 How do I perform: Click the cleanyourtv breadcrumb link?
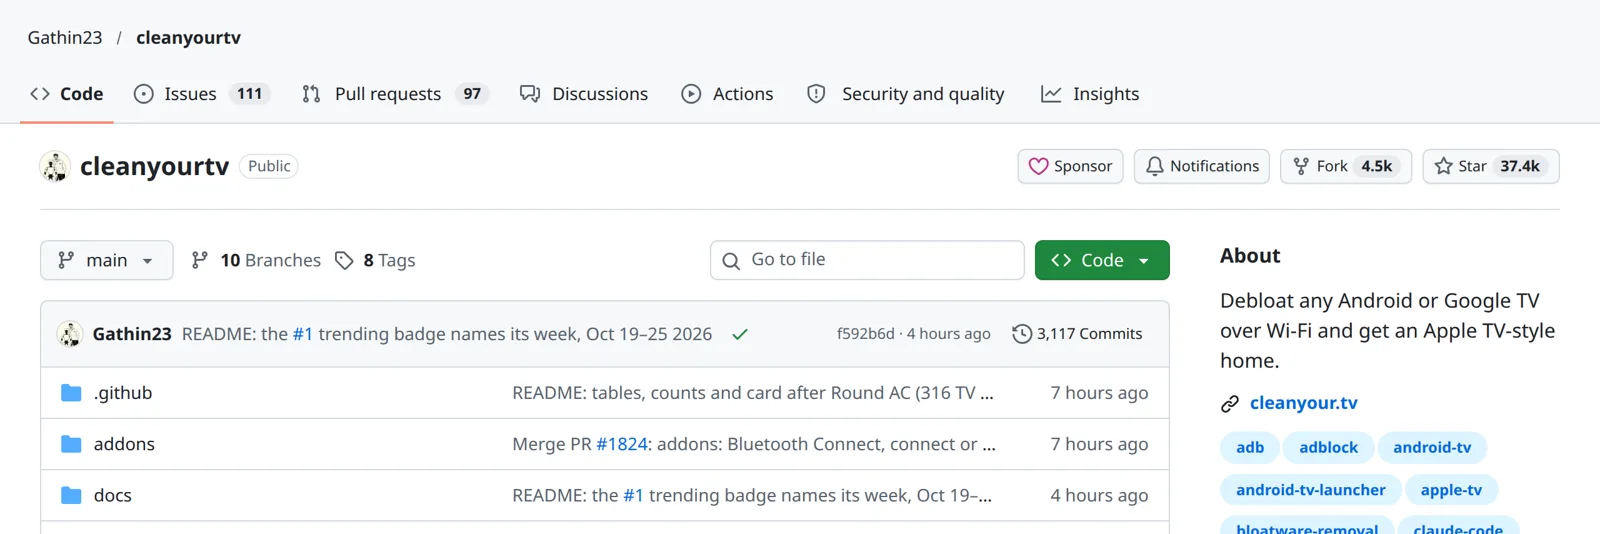click(x=188, y=38)
